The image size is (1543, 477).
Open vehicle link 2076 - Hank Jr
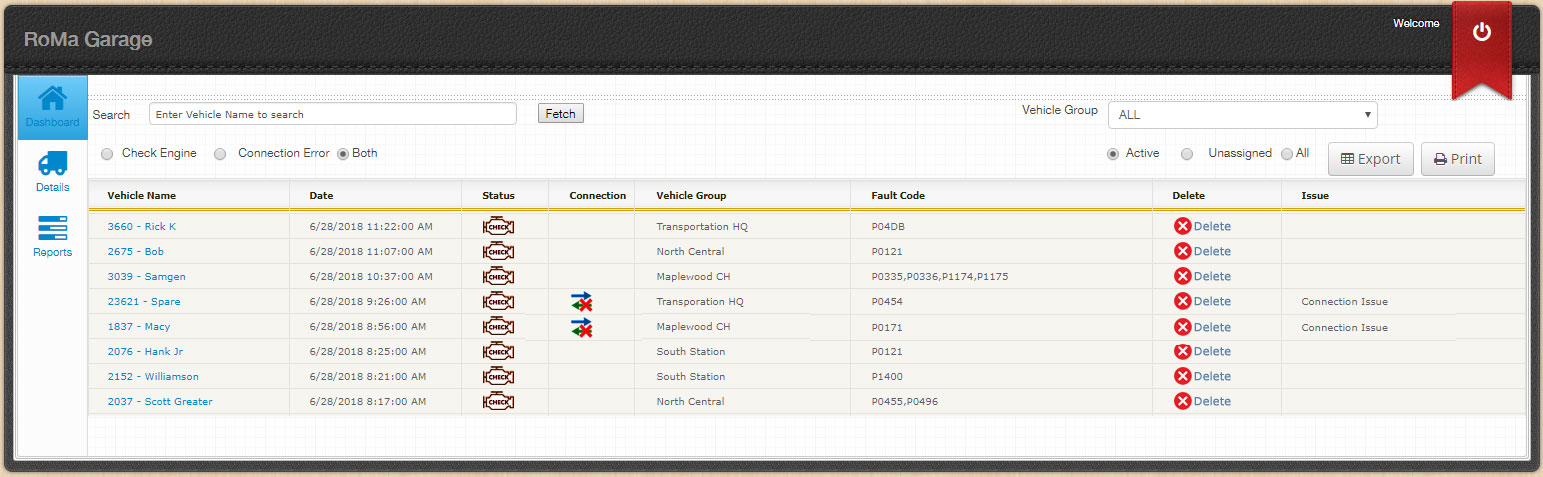(x=145, y=351)
